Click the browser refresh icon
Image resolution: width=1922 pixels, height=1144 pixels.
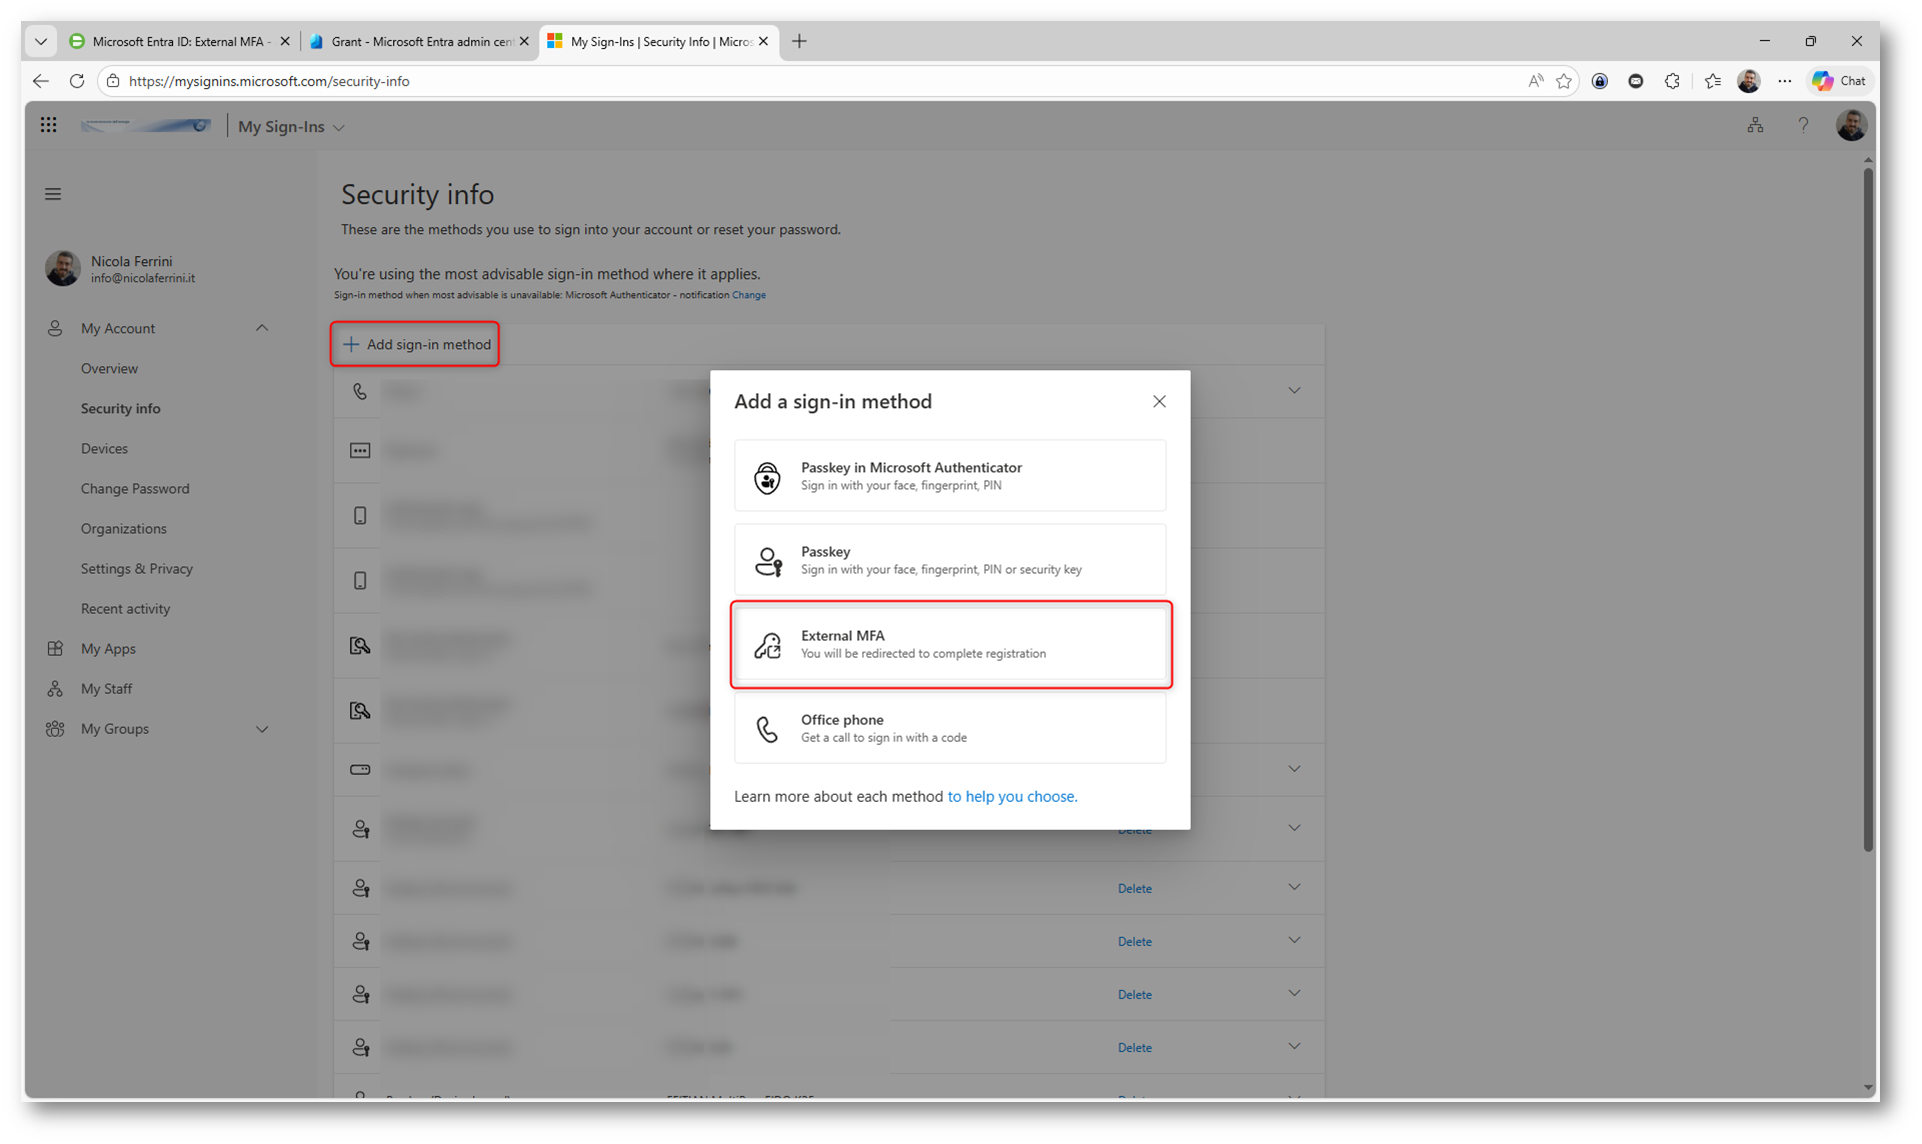(x=77, y=81)
